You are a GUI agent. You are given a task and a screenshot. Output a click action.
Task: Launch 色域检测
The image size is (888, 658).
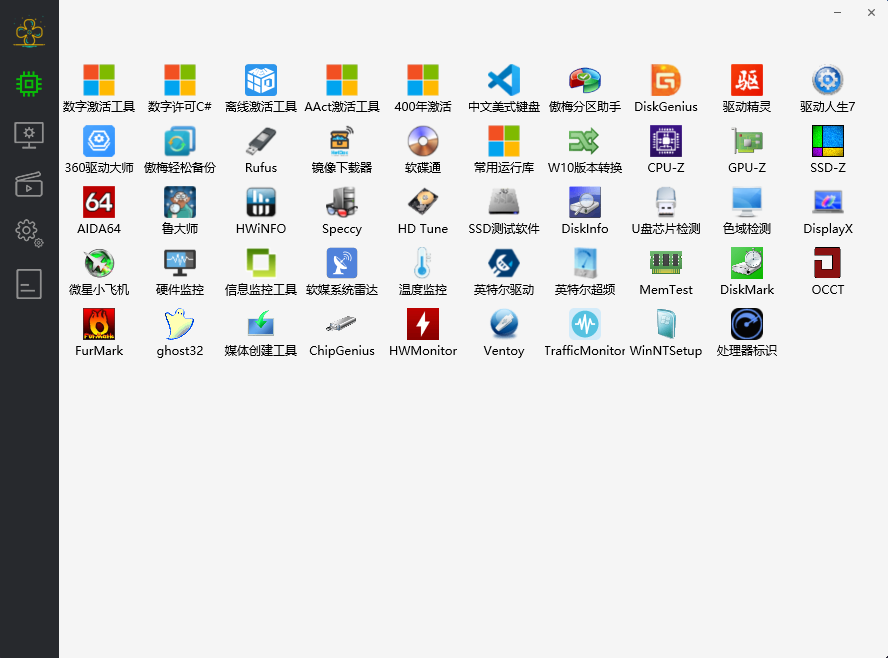(747, 211)
